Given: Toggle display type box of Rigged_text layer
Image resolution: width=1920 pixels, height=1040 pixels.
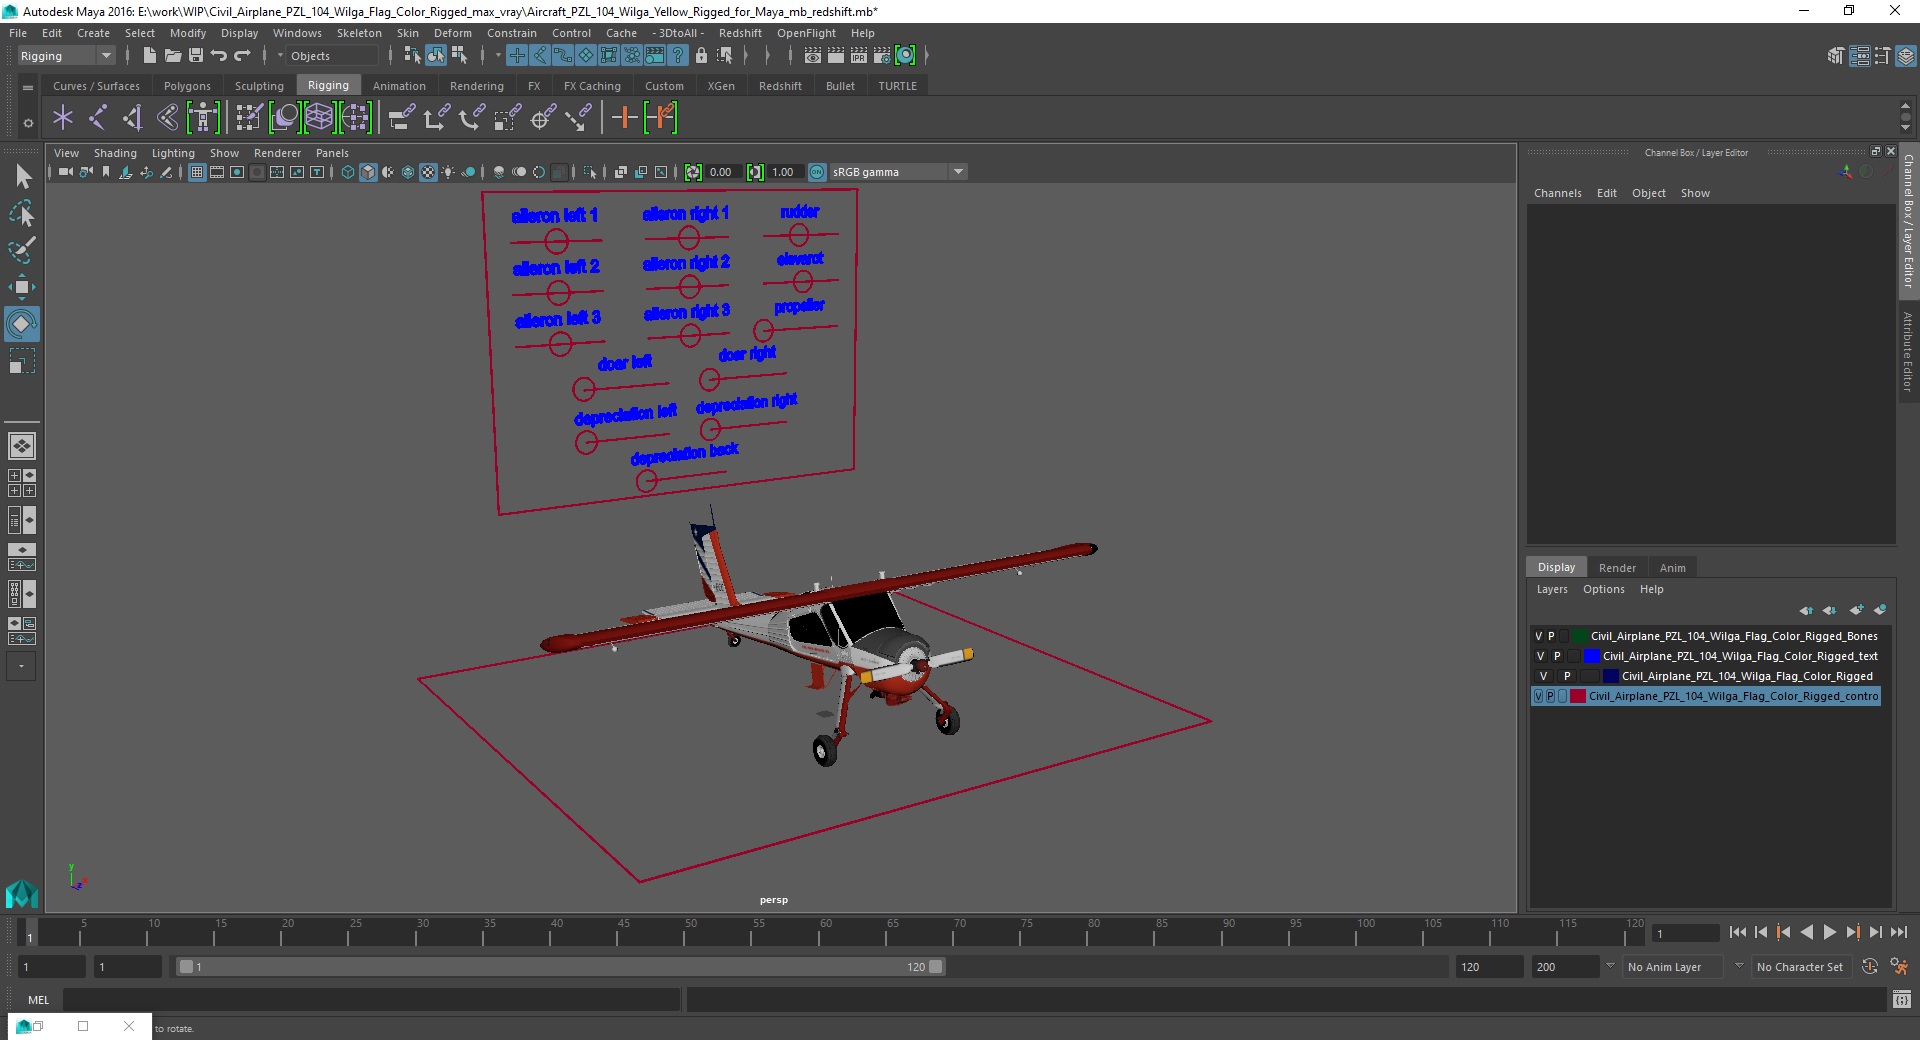Looking at the screenshot, I should (1572, 656).
